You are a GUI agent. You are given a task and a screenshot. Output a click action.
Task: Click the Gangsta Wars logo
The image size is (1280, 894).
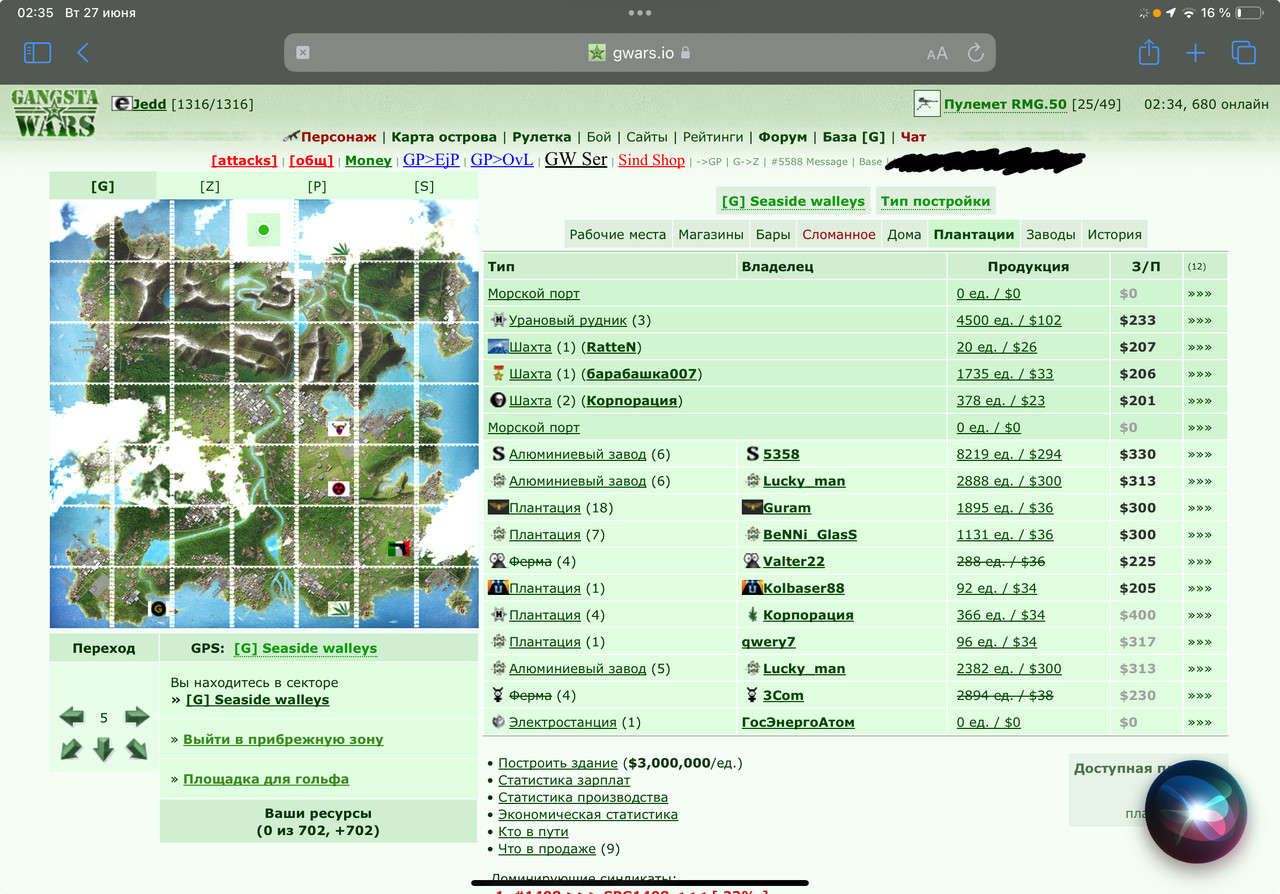click(x=54, y=113)
